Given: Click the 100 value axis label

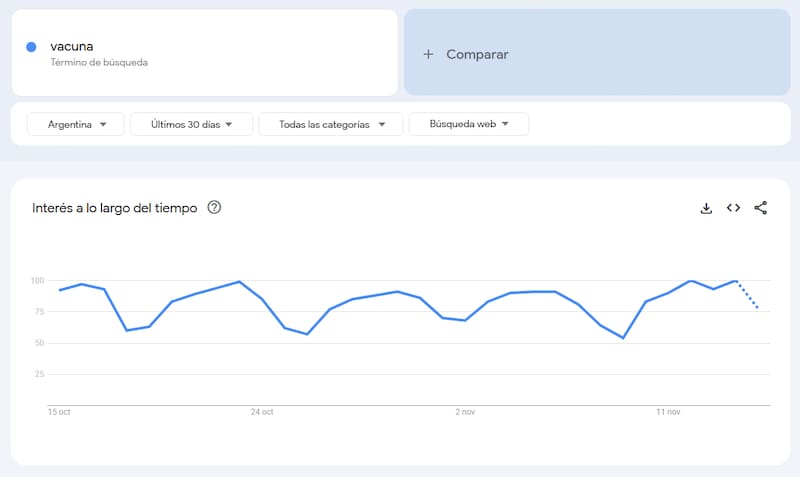Looking at the screenshot, I should (38, 280).
